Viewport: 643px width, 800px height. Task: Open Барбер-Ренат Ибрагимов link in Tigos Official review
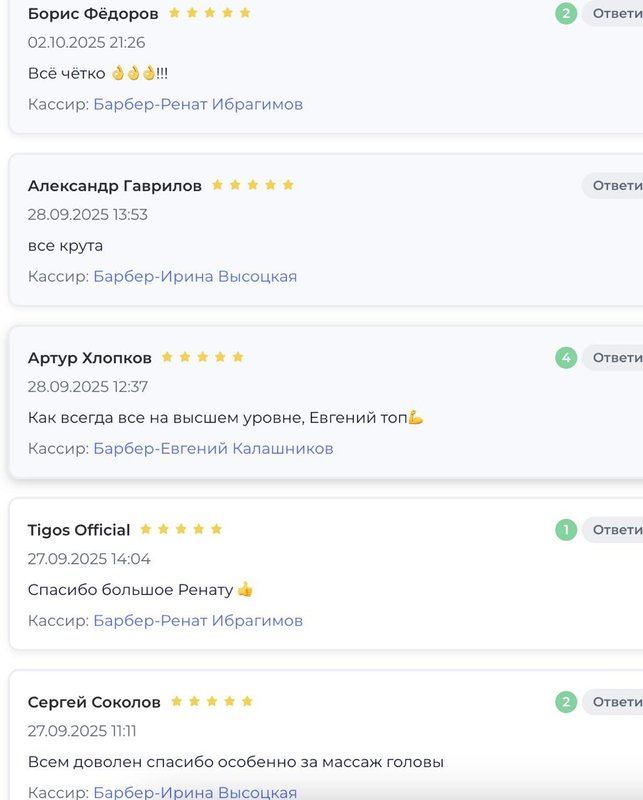click(x=198, y=620)
